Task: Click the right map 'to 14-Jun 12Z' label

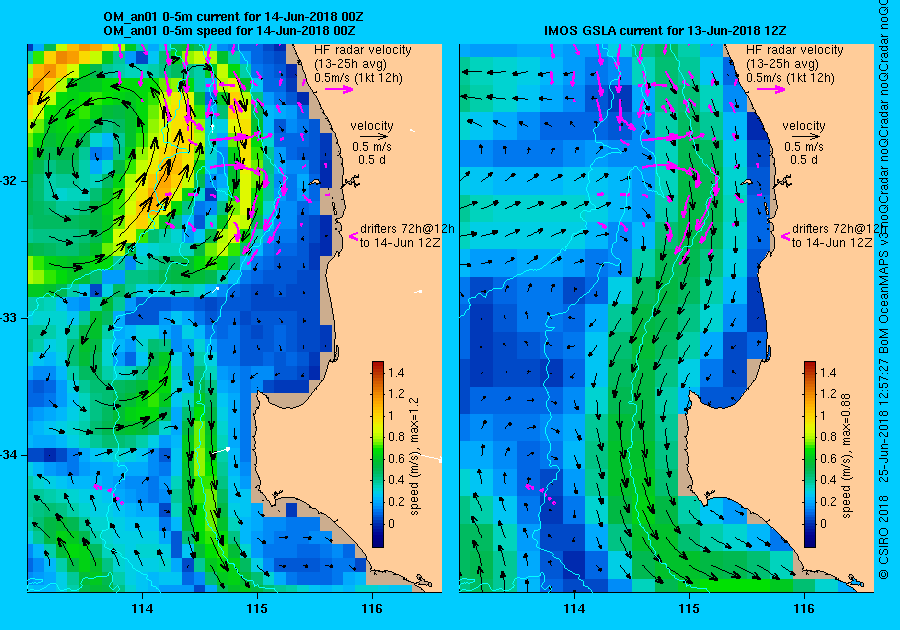Action: click(x=832, y=243)
